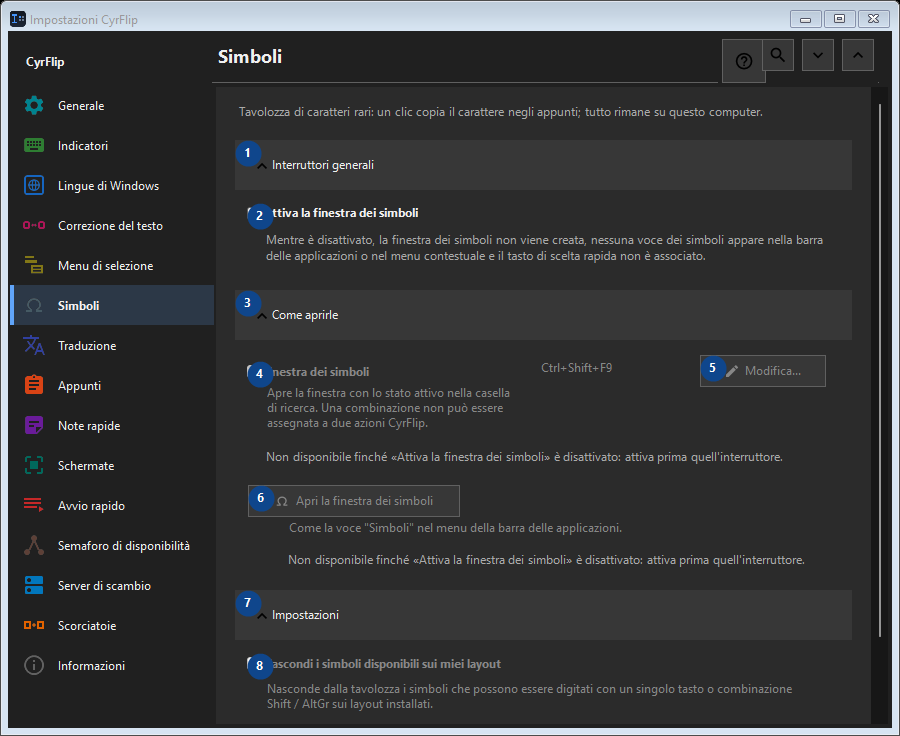The image size is (900, 736).
Task: Open Generale settings via the gear icon
Action: coord(34,106)
